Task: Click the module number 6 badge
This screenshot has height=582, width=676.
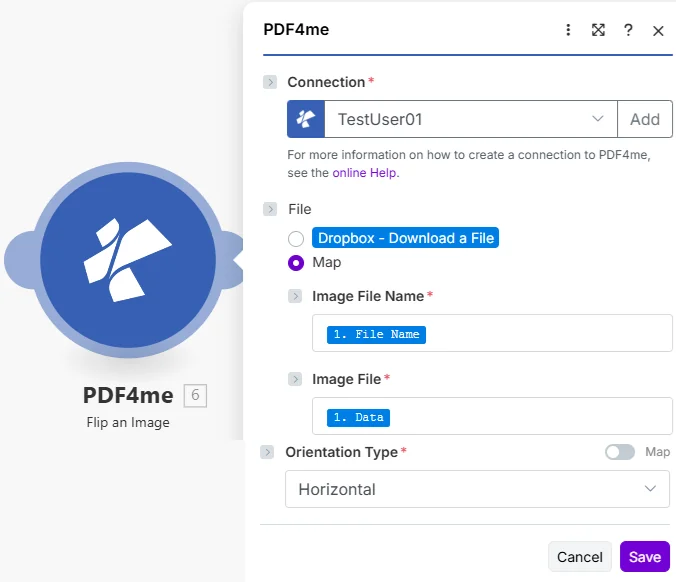Action: (x=195, y=395)
